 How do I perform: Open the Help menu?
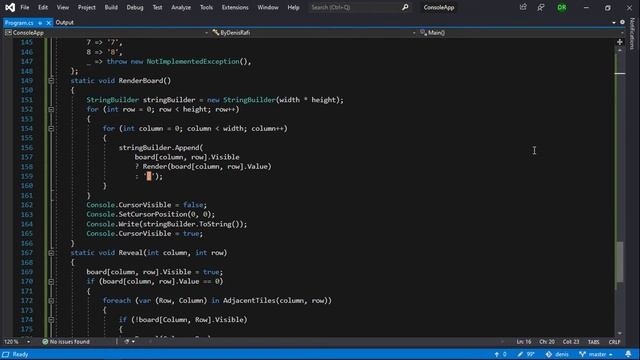[293, 7]
